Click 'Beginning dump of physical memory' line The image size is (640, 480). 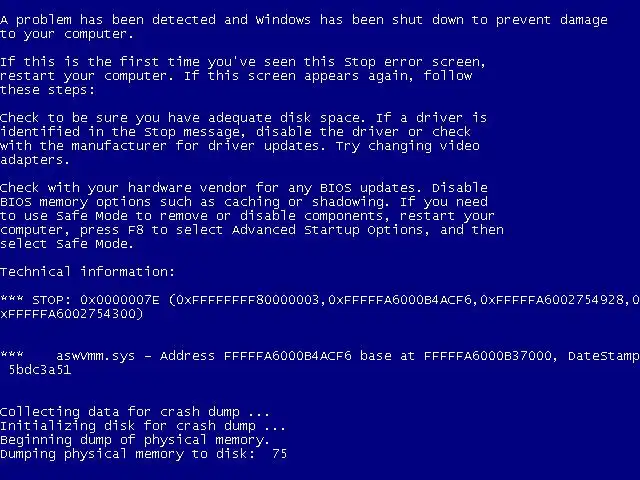pyautogui.click(x=135, y=440)
